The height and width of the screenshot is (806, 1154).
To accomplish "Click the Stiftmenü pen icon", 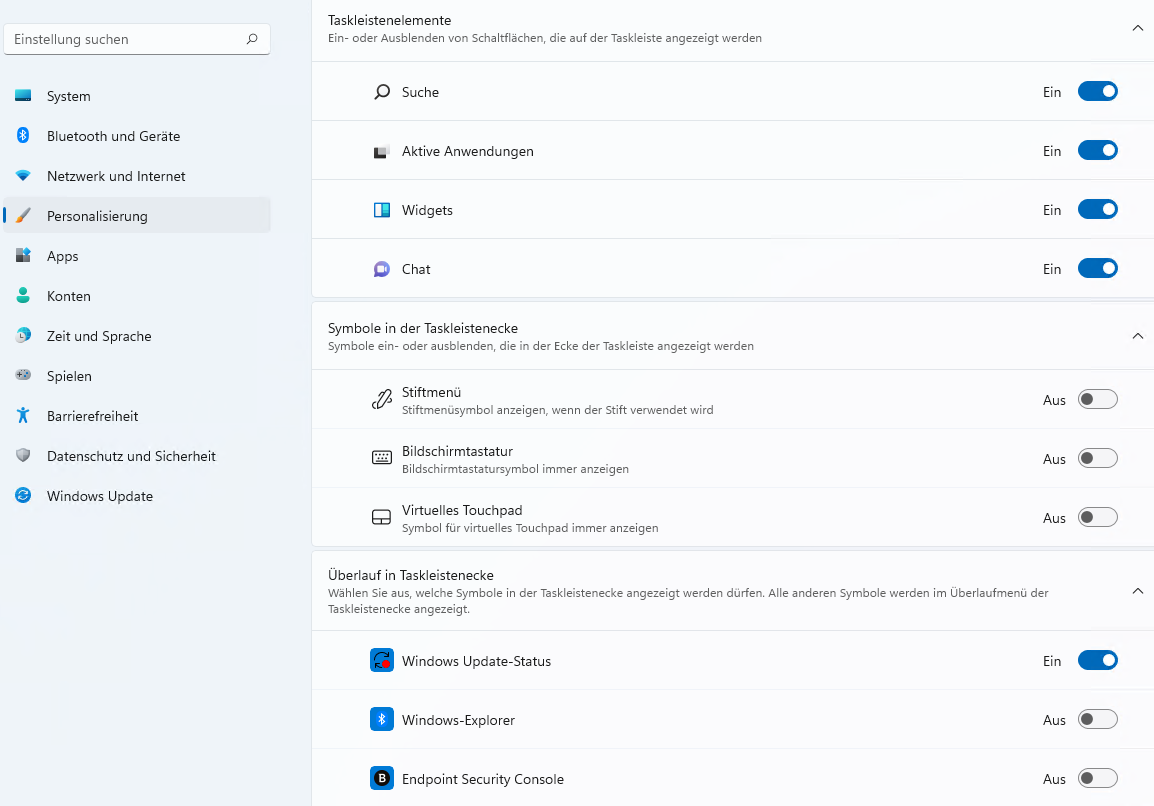I will 381,398.
